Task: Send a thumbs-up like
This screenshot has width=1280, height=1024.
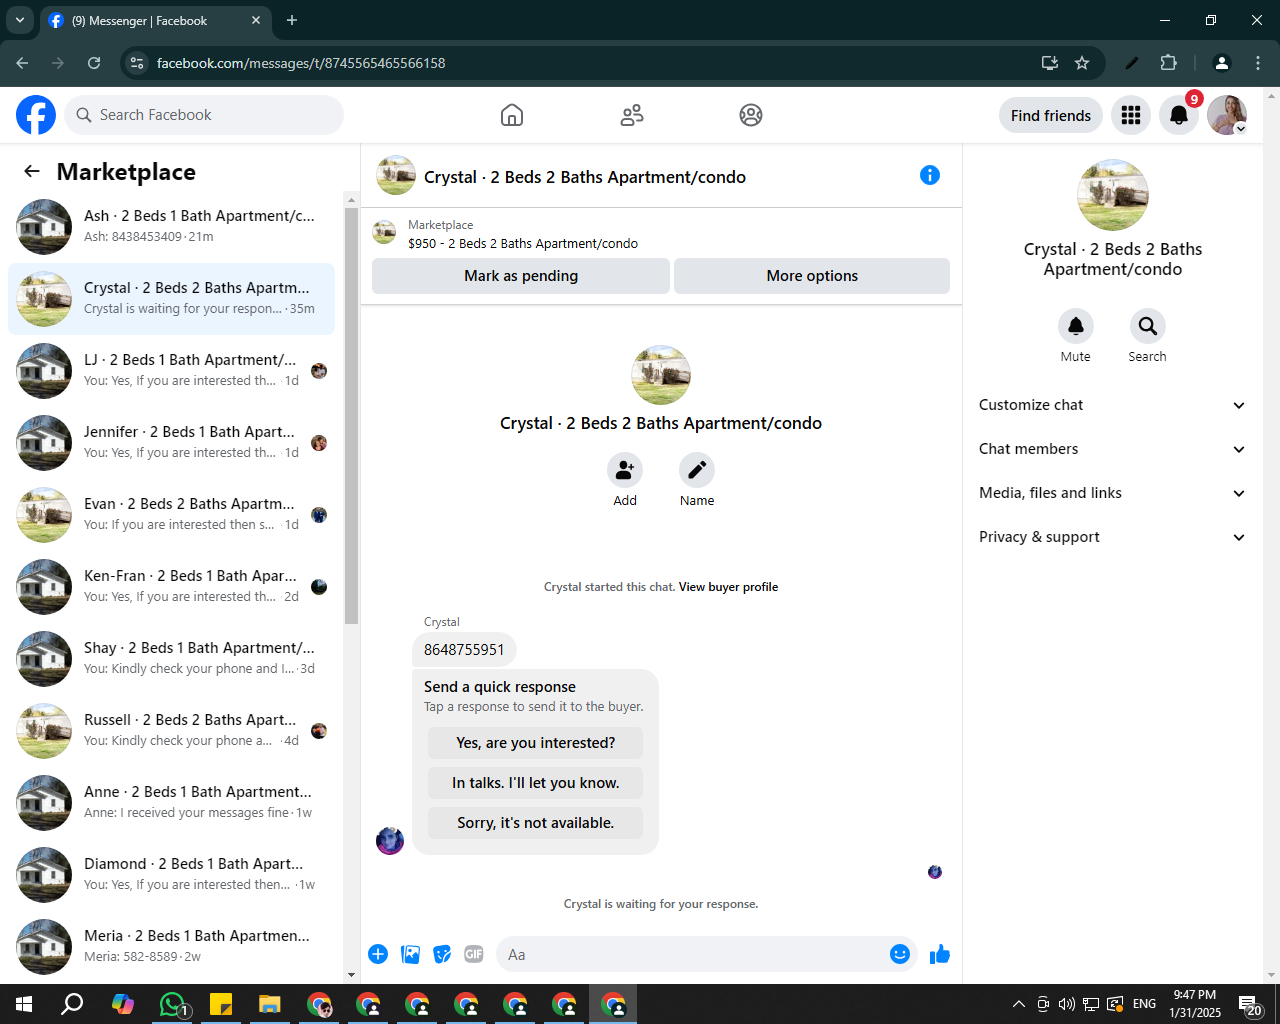Action: tap(940, 954)
